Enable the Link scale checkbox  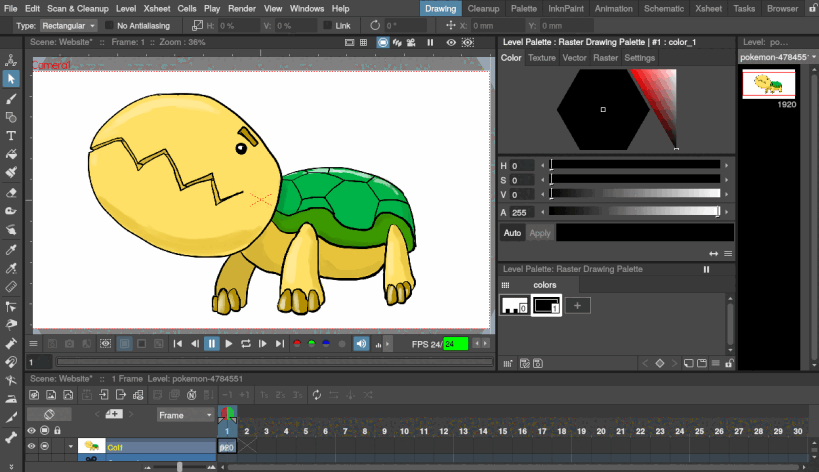[327, 25]
